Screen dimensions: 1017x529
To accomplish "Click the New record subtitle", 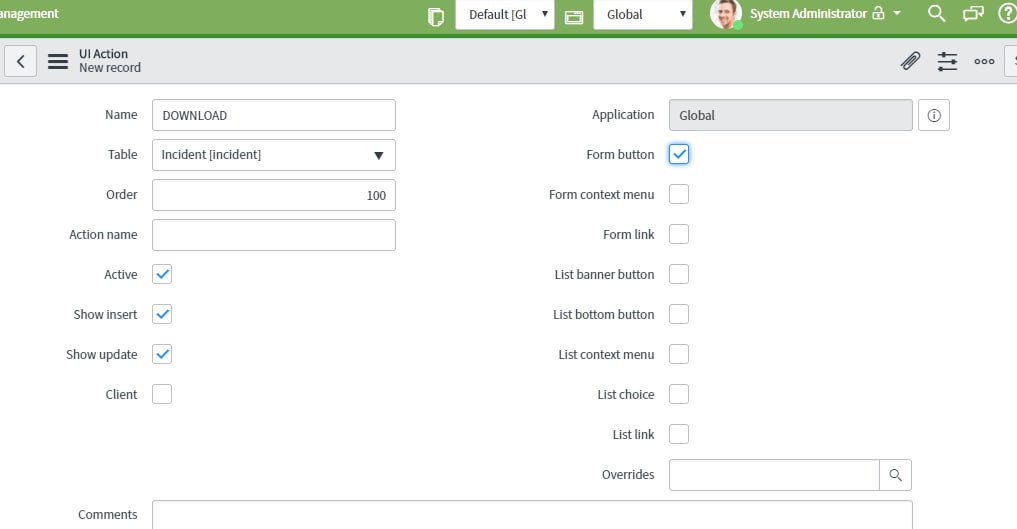I will (x=110, y=67).
